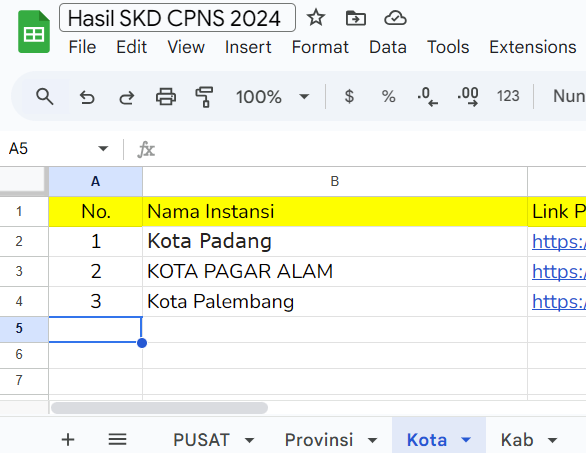This screenshot has height=453, width=586.
Task: Click the horizontal scrollbar thumb
Action: [159, 408]
